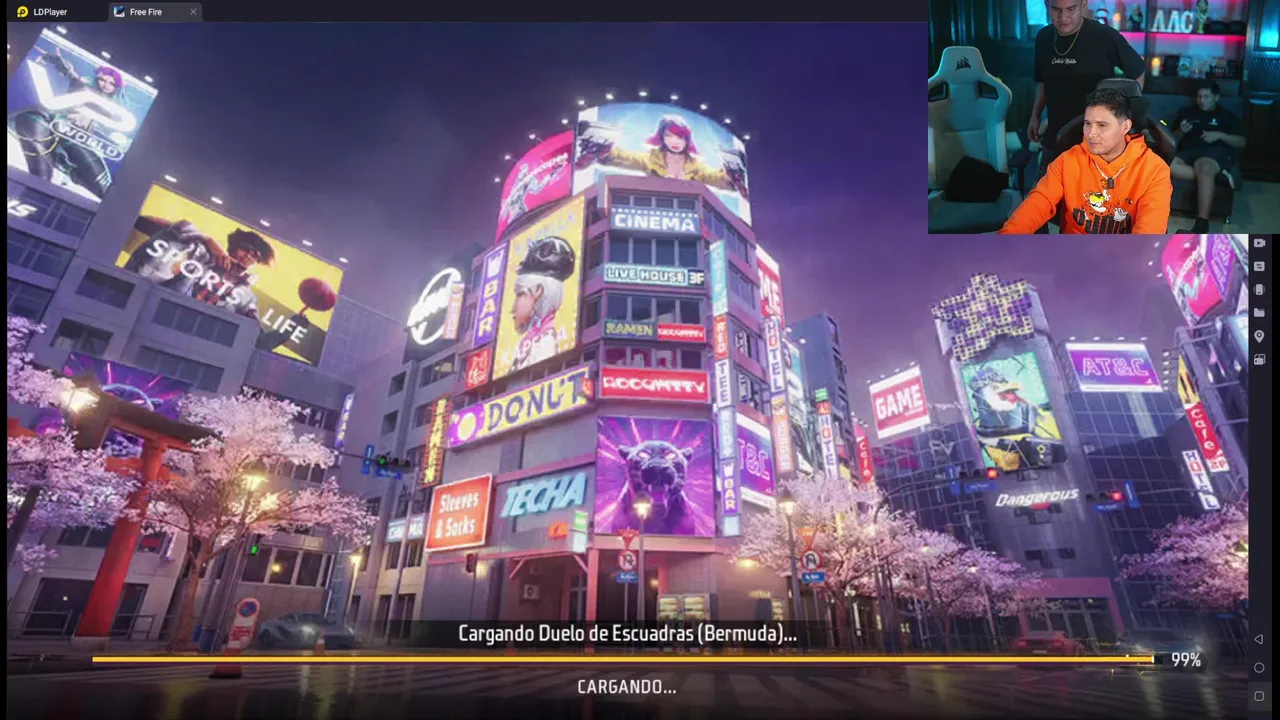Viewport: 1280px width, 720px height.
Task: Click the 99% loading percentage
Action: (x=1186, y=660)
